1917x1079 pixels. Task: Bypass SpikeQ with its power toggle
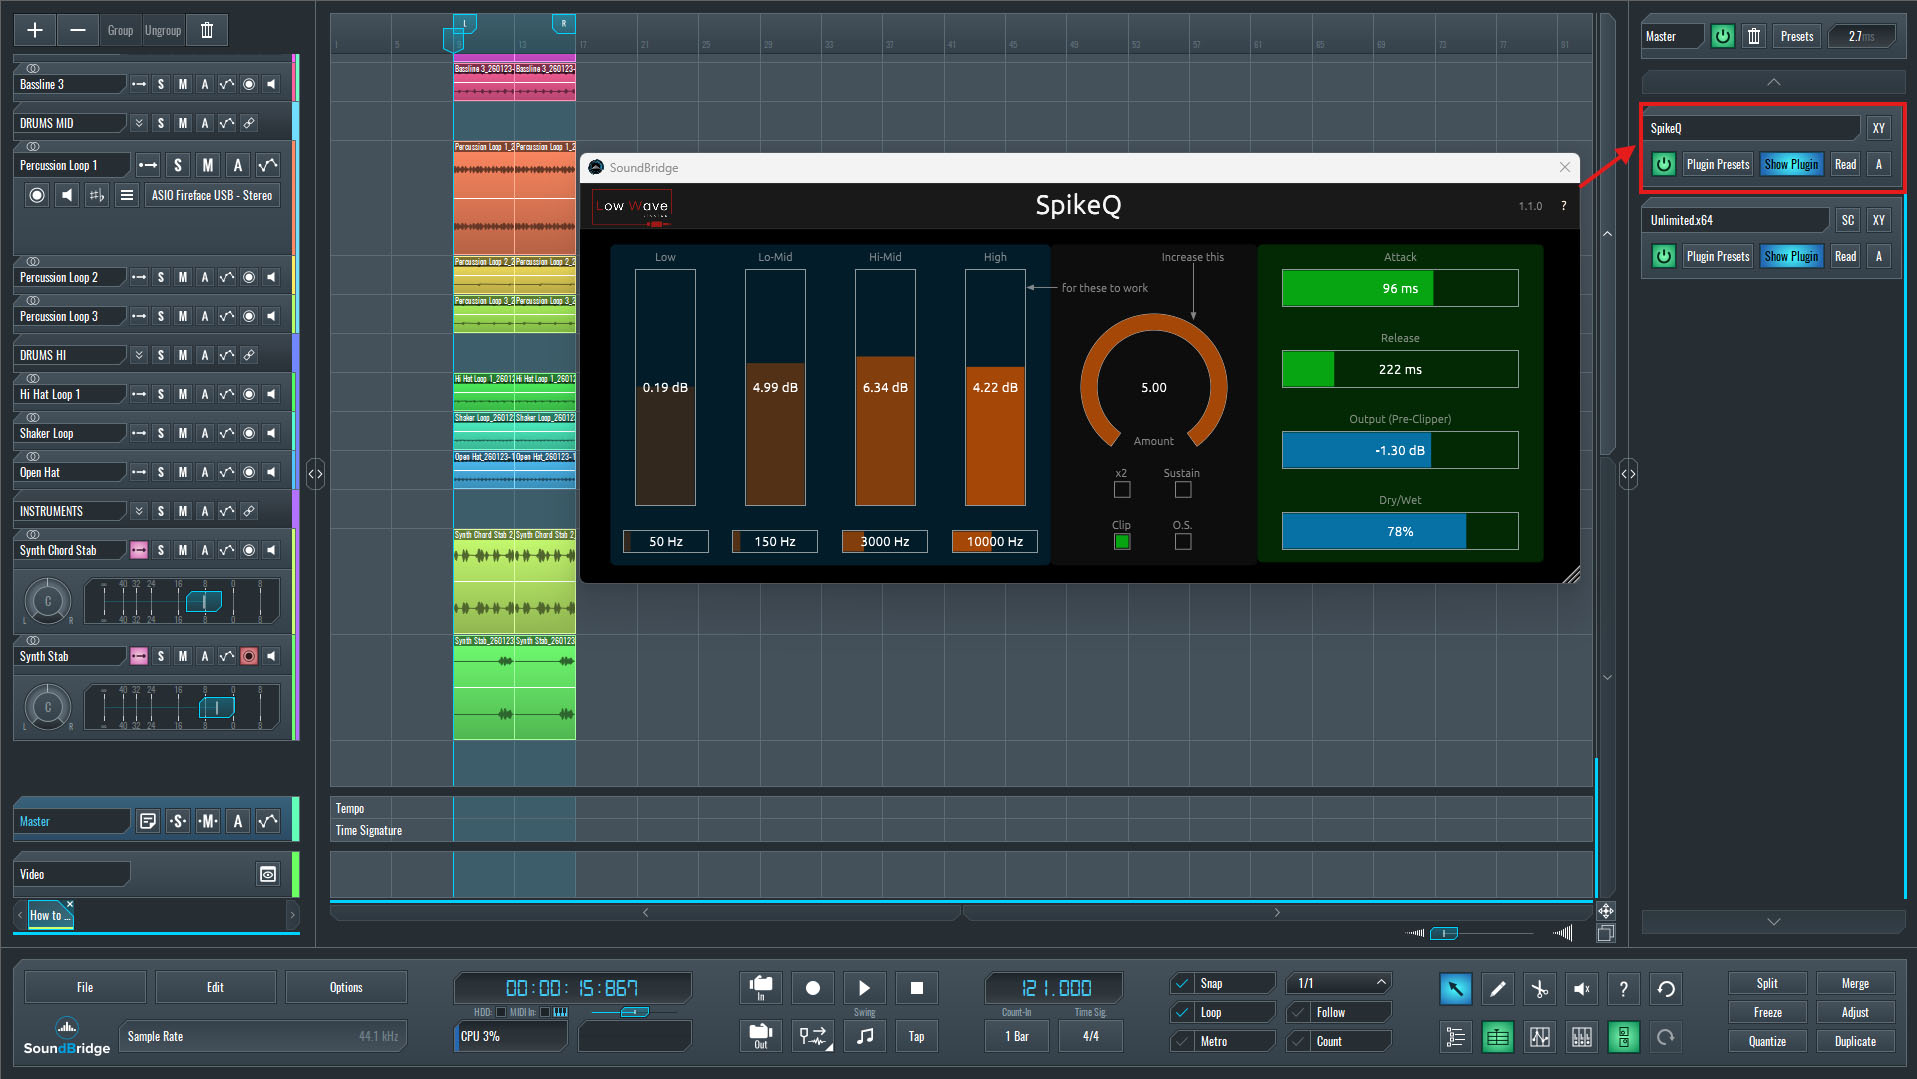point(1663,164)
